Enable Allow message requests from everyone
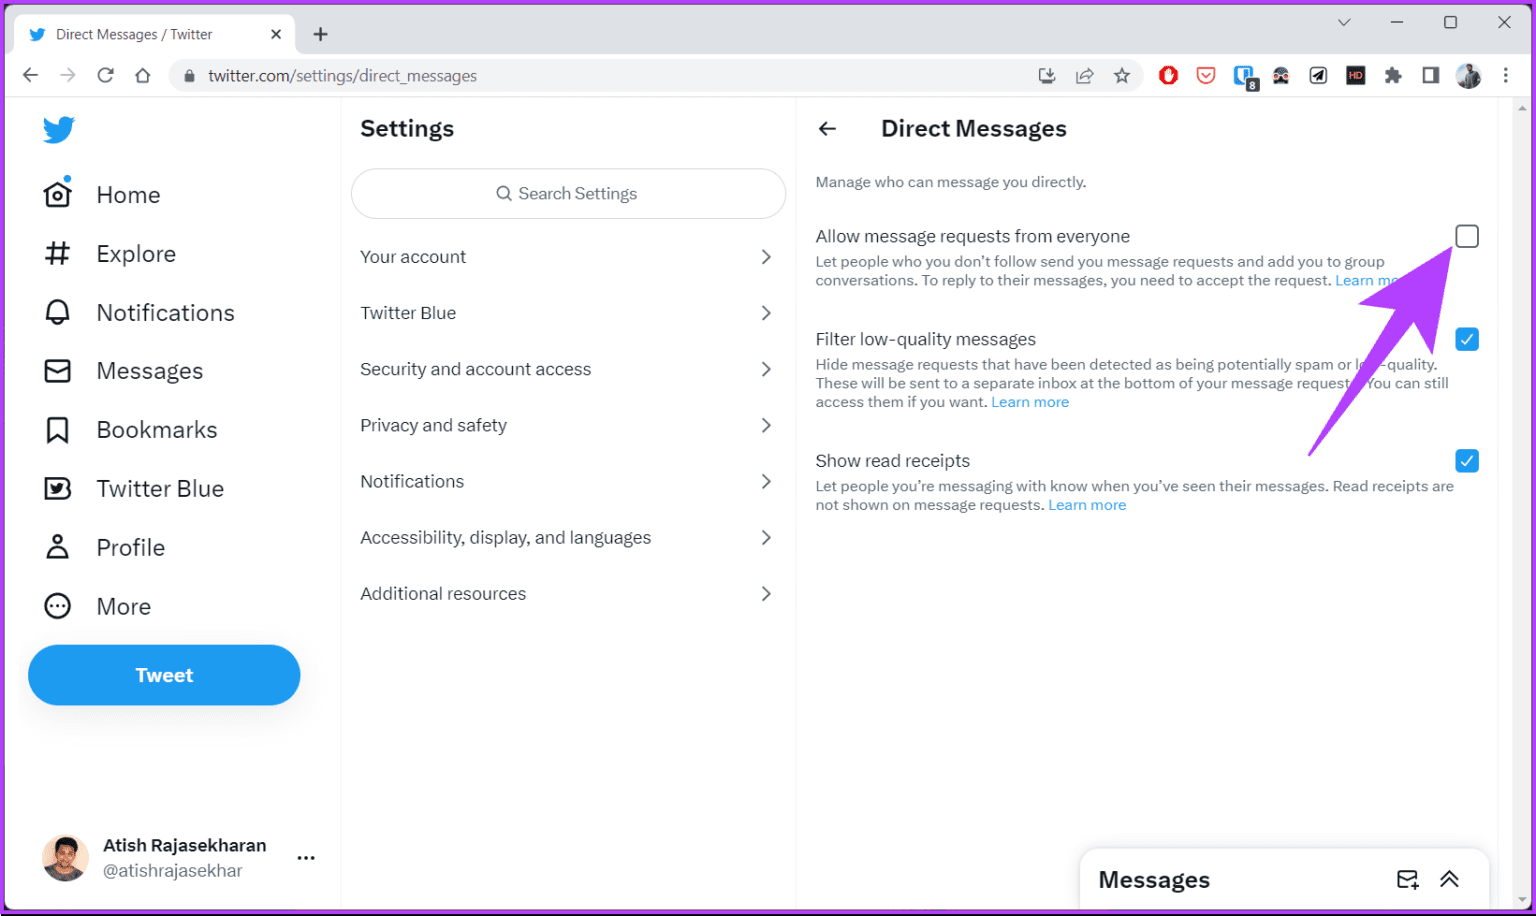Viewport: 1536px width, 916px height. pyautogui.click(x=1467, y=236)
